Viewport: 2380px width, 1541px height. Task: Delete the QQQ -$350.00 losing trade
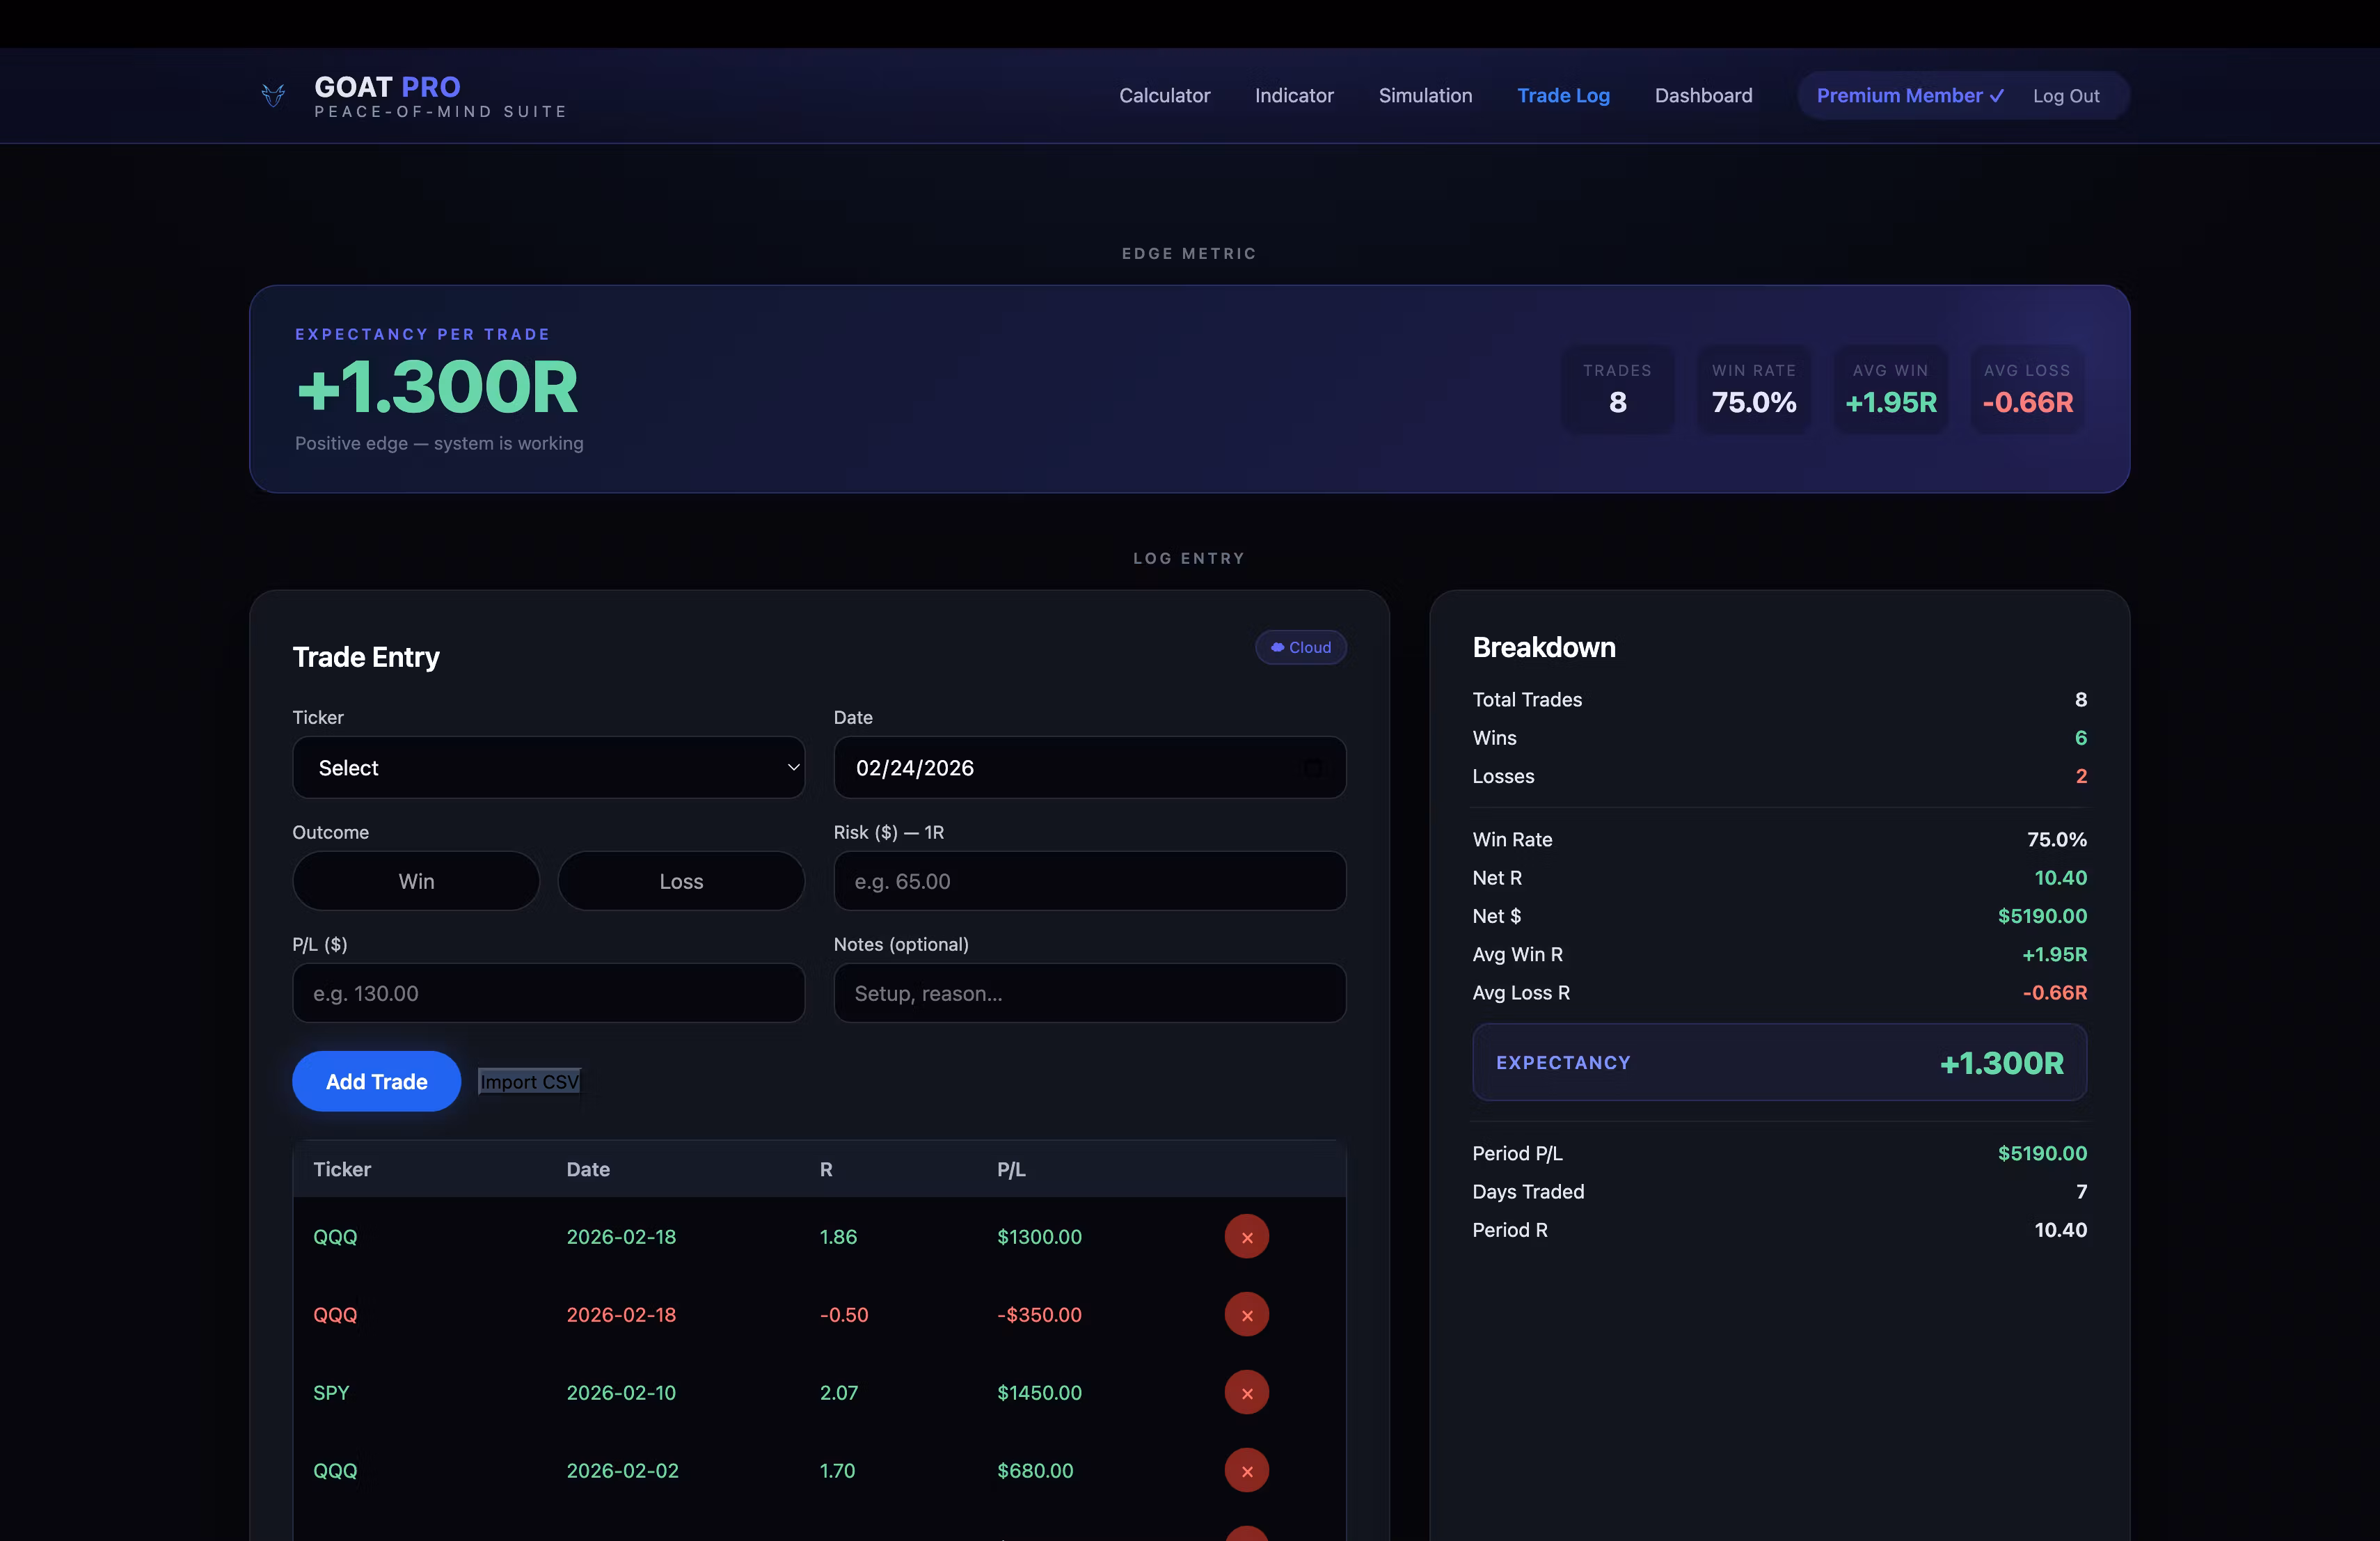point(1246,1315)
